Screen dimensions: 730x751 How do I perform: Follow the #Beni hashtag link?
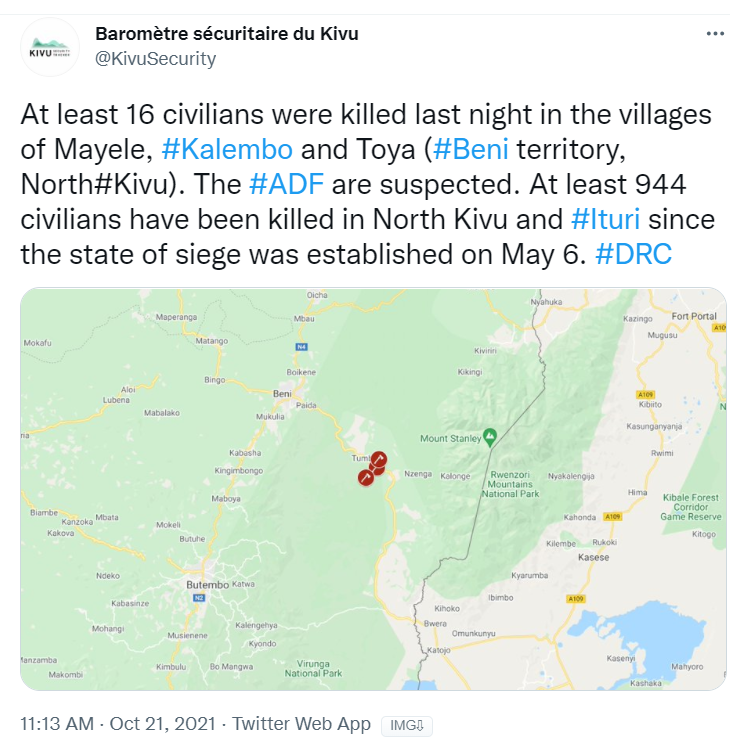[471, 150]
